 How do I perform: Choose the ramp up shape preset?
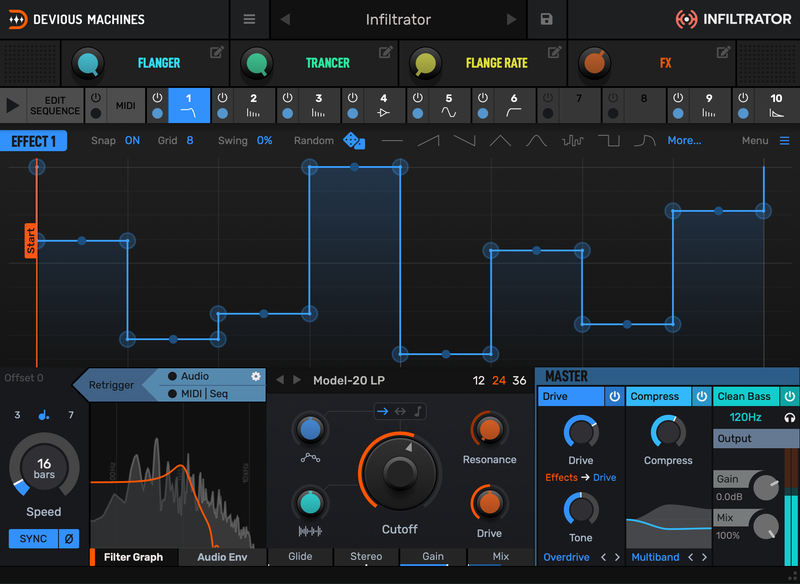click(x=428, y=141)
